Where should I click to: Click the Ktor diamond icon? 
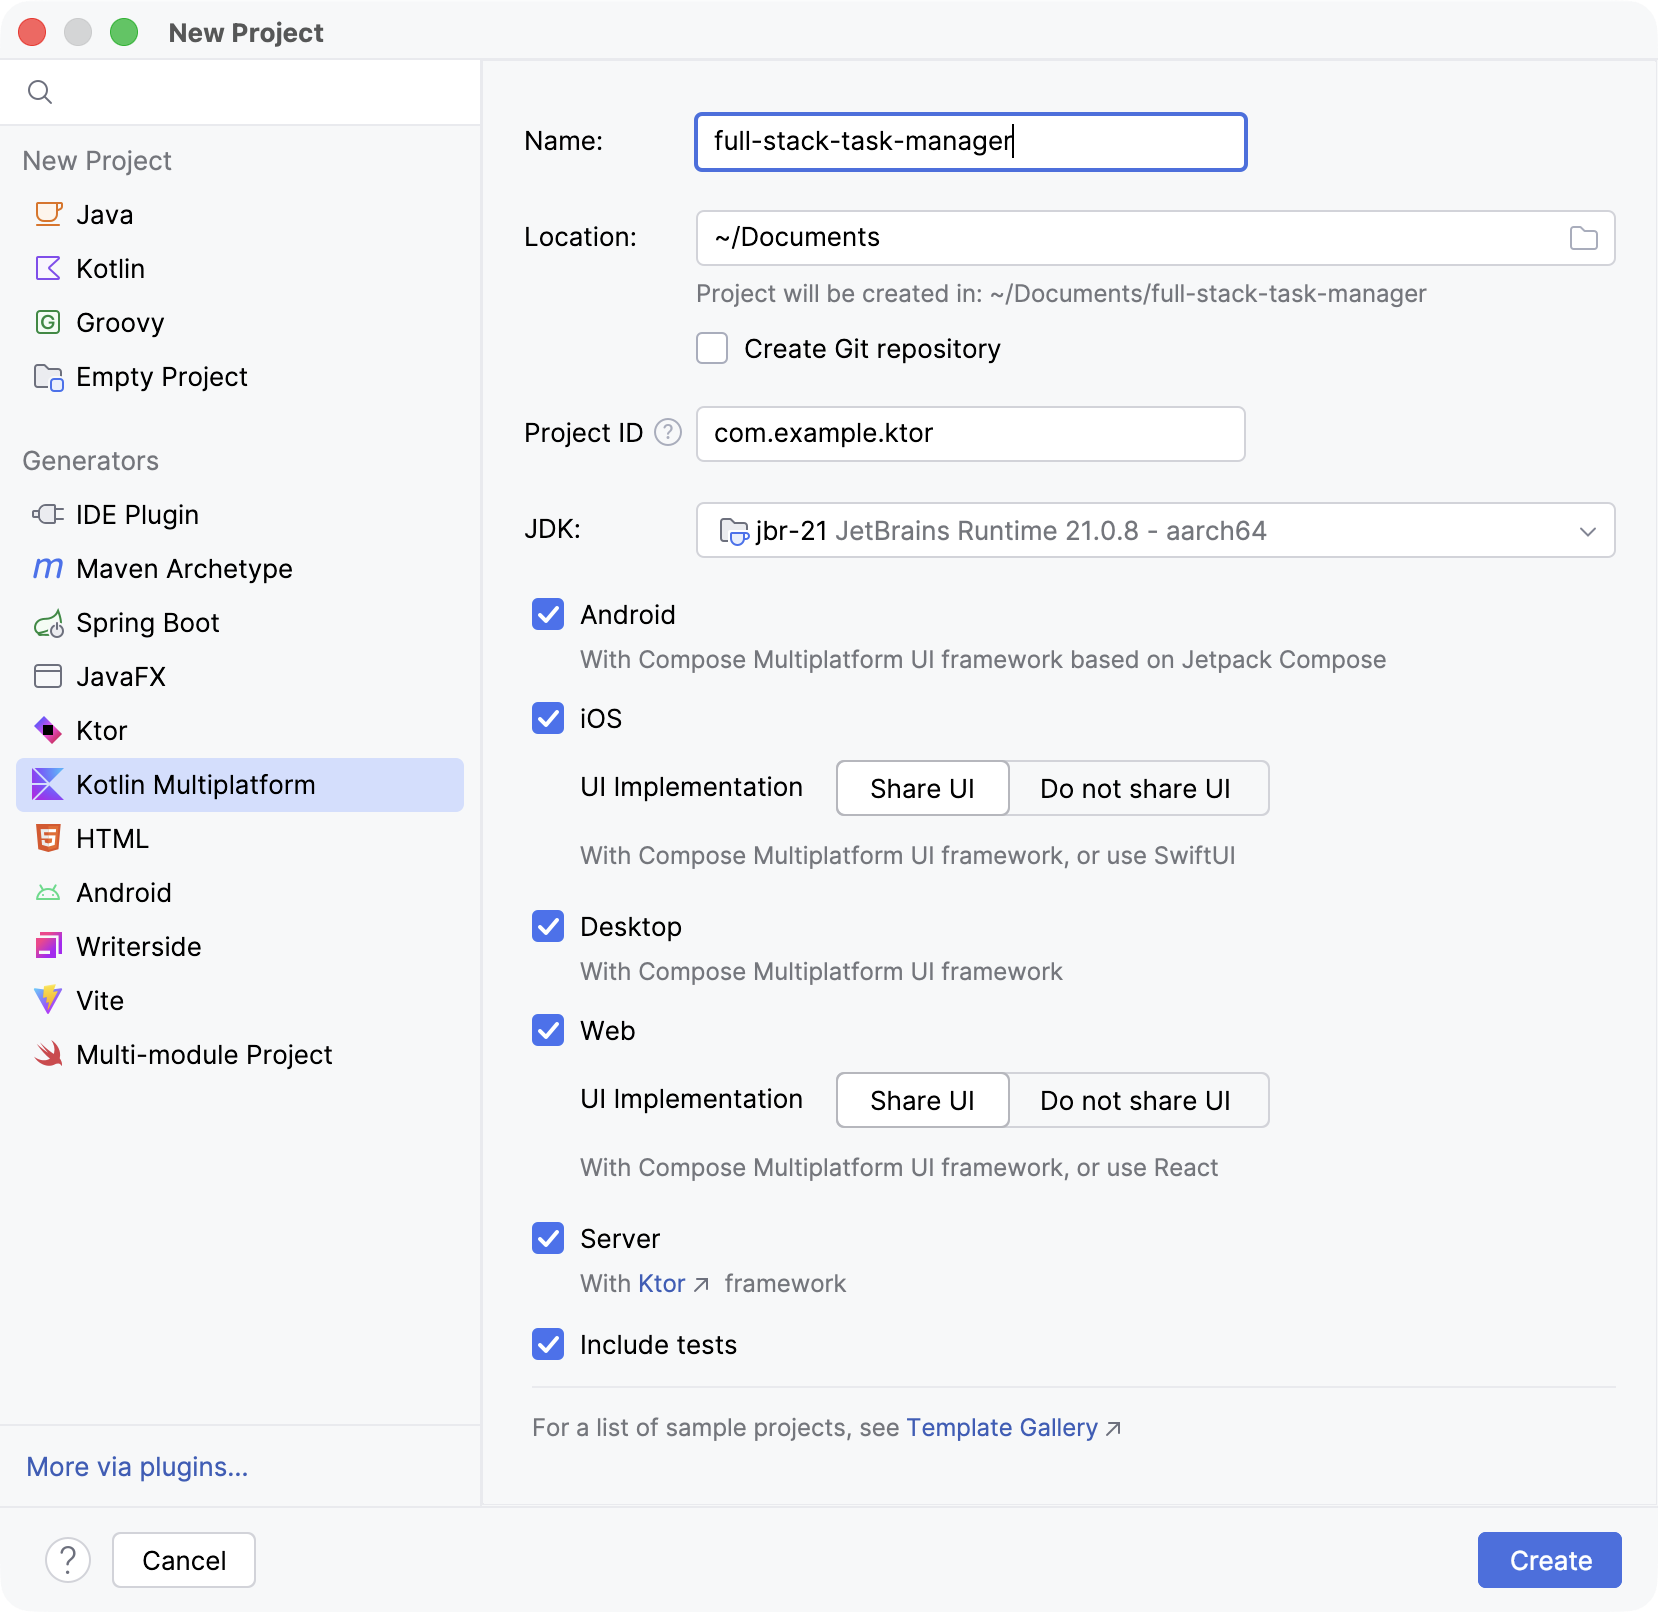(48, 730)
